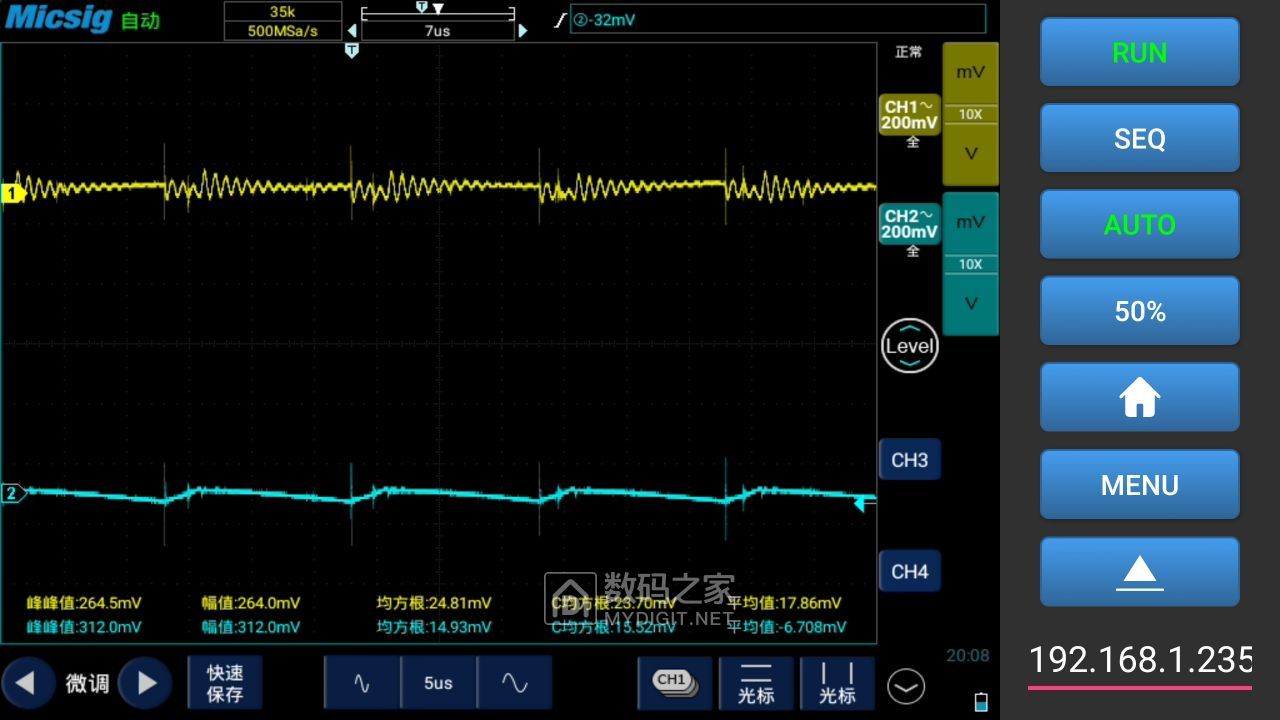Decrease CH2 scale toward V
Screen dimensions: 1280x720
point(970,303)
